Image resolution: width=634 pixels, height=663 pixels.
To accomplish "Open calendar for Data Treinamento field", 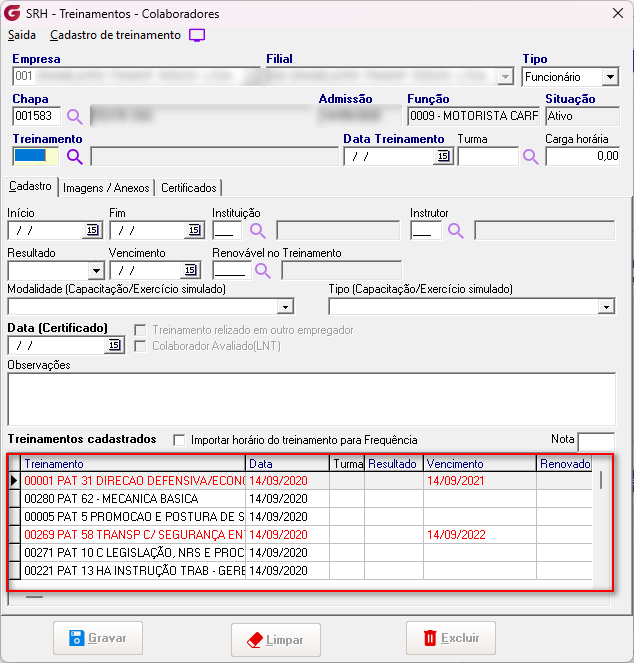I will tap(443, 156).
